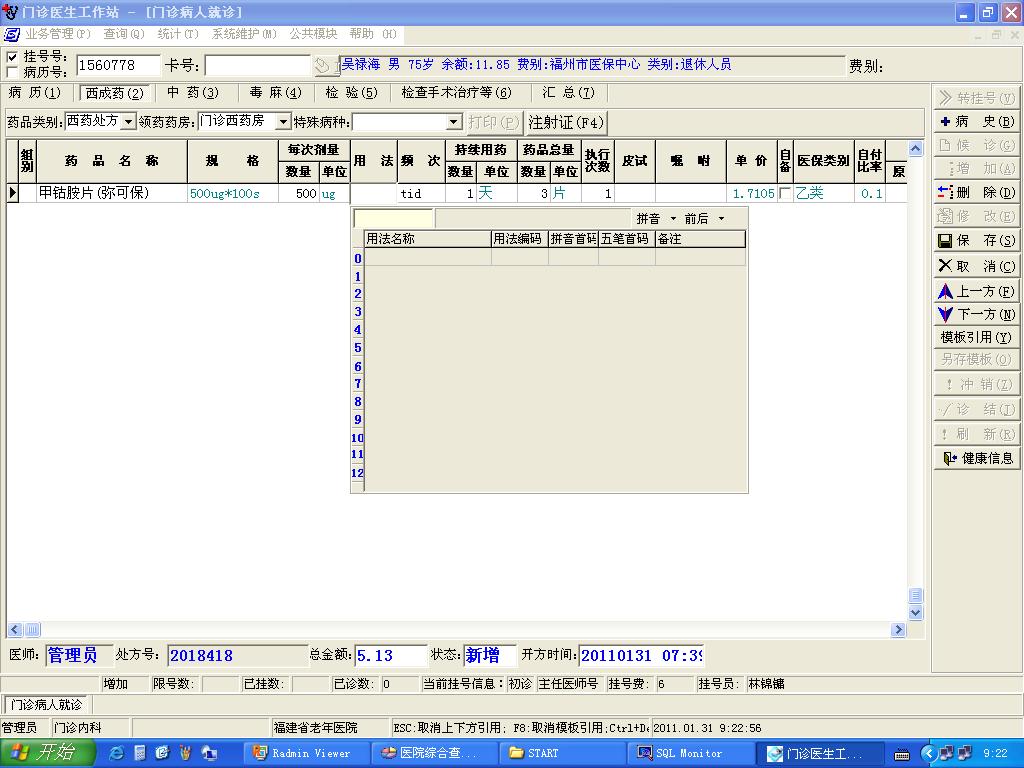1024x768 pixels.
Task: Open the 公共模块 menu
Action: [x=313, y=34]
